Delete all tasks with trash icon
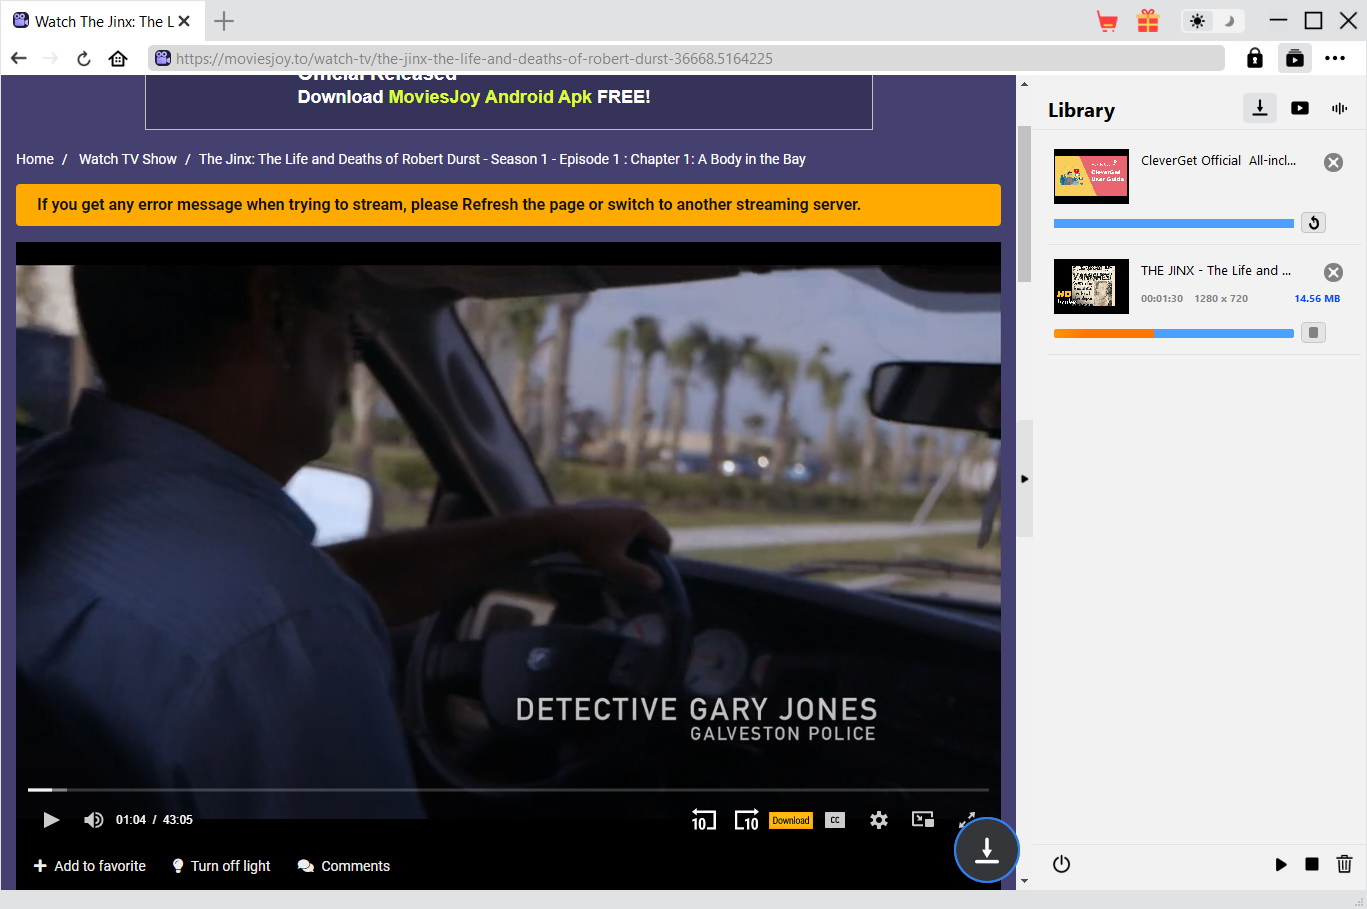This screenshot has height=909, width=1367. (1345, 864)
